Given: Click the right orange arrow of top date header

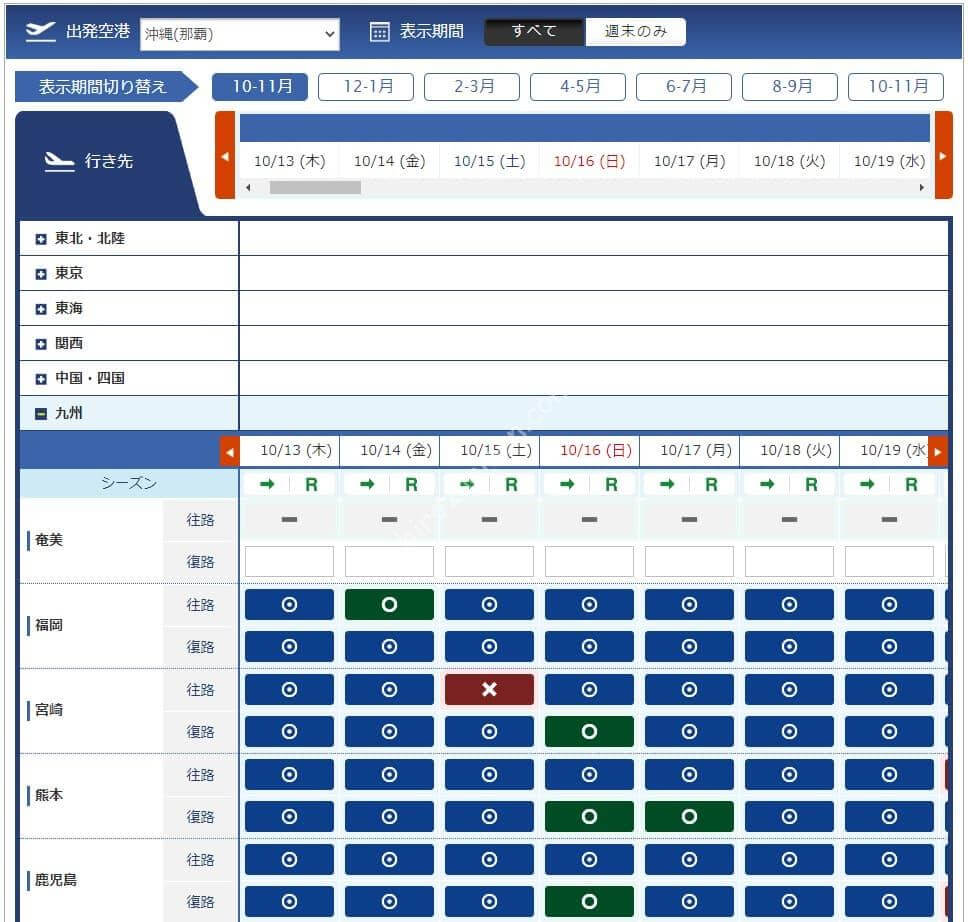Looking at the screenshot, I should [943, 156].
